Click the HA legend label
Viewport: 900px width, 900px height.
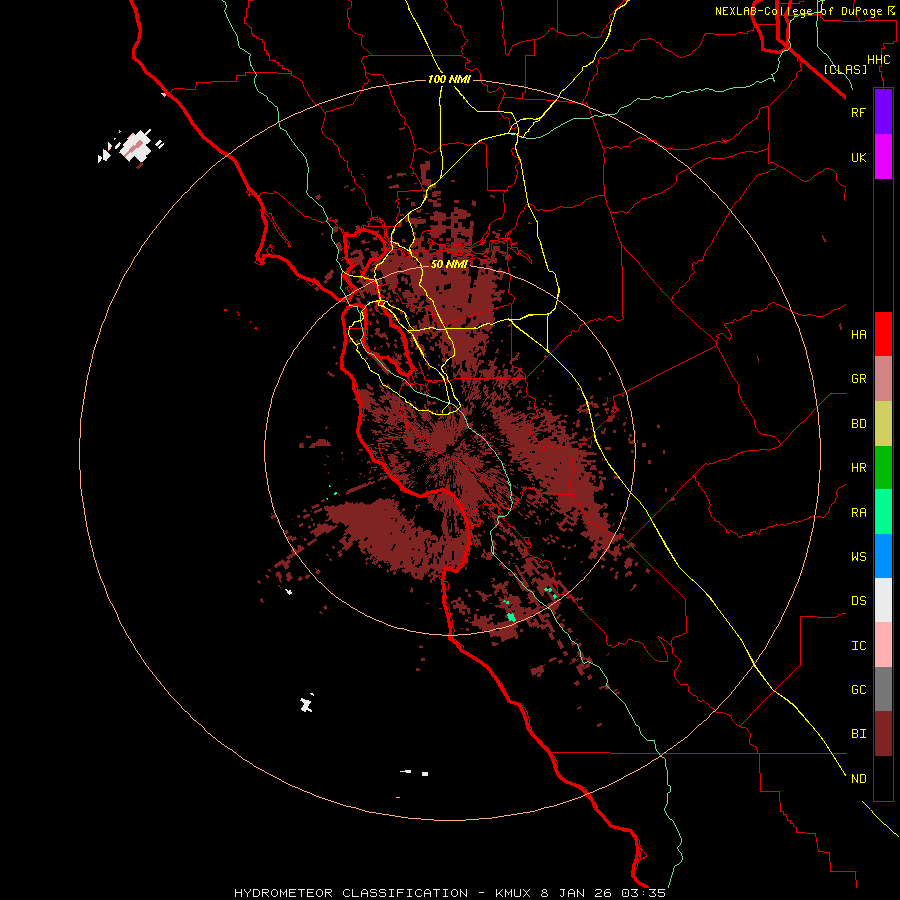coord(858,335)
